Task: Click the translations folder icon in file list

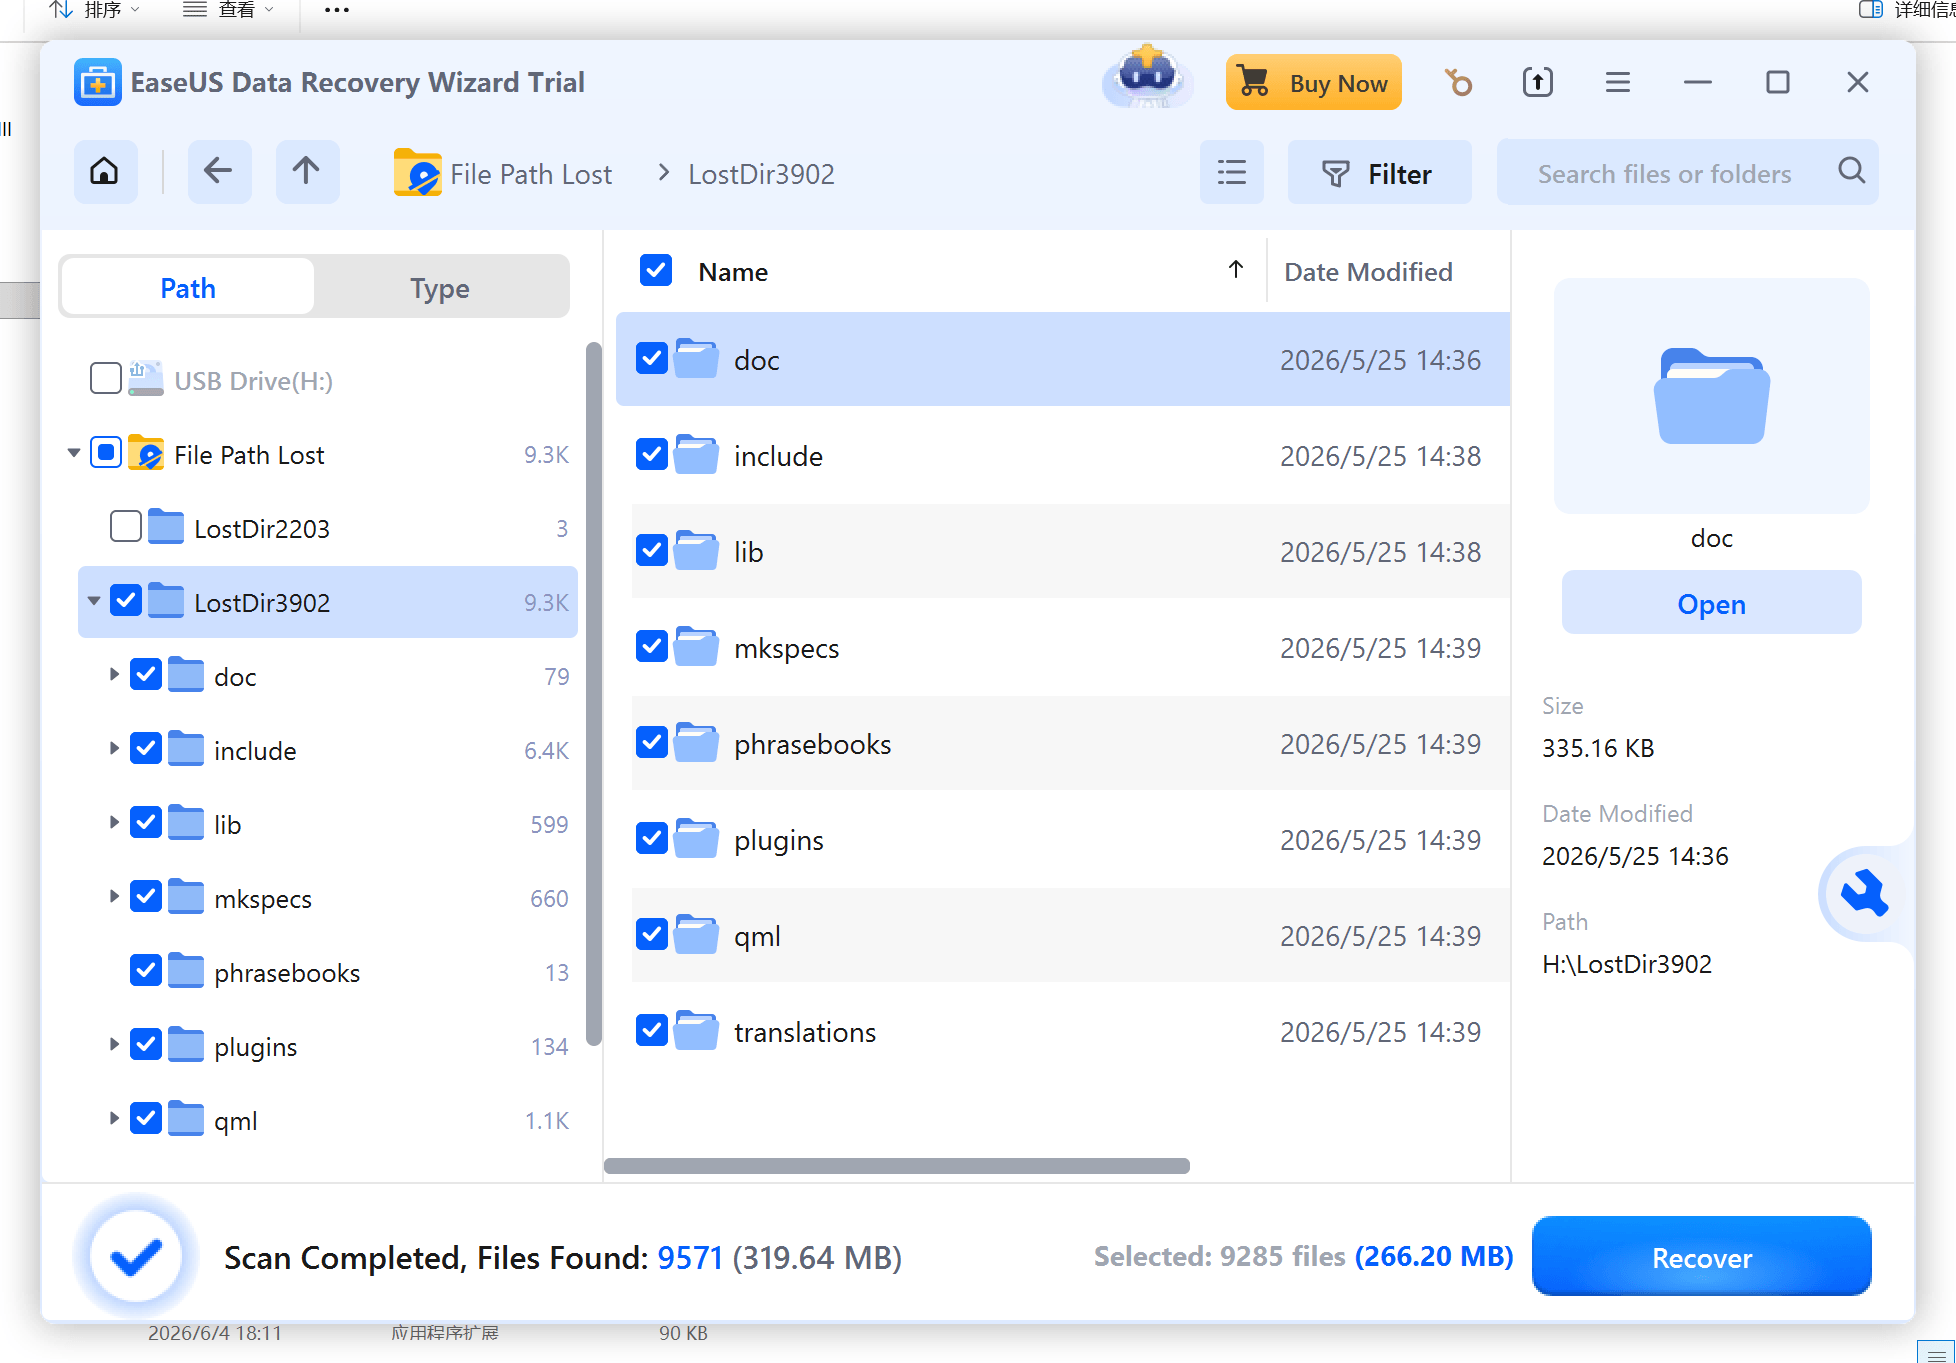Action: tap(696, 1030)
